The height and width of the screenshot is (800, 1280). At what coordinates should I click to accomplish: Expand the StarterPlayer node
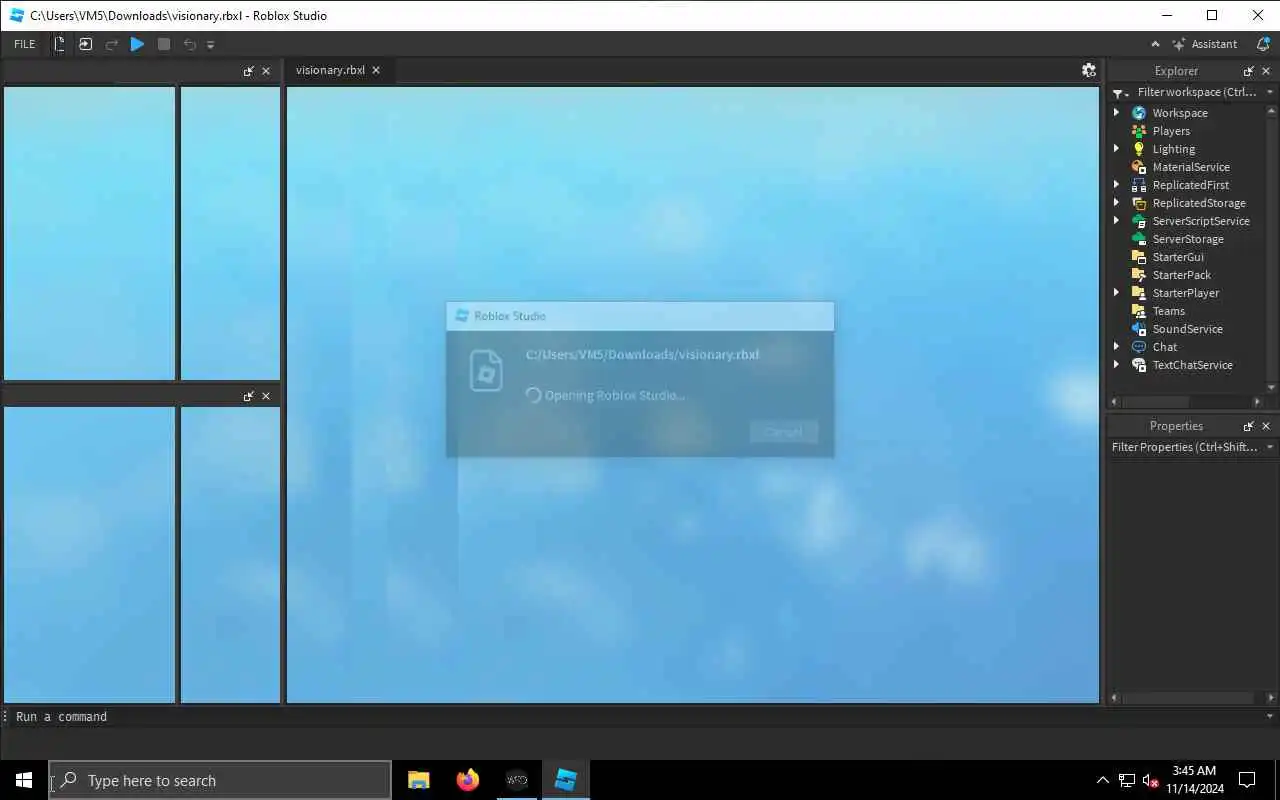tap(1117, 293)
